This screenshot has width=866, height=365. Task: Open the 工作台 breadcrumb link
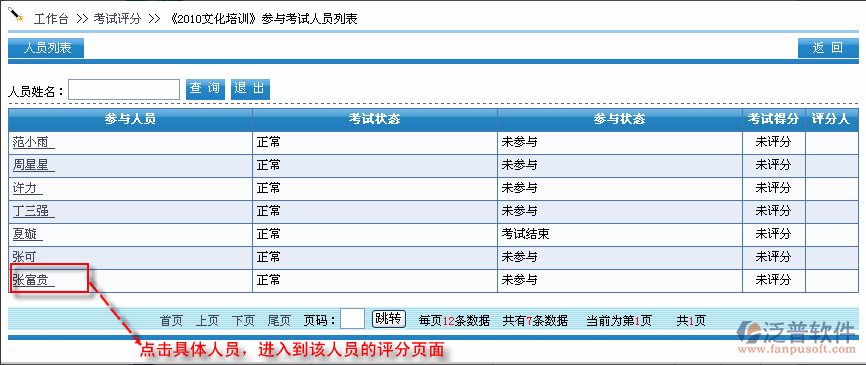51,19
